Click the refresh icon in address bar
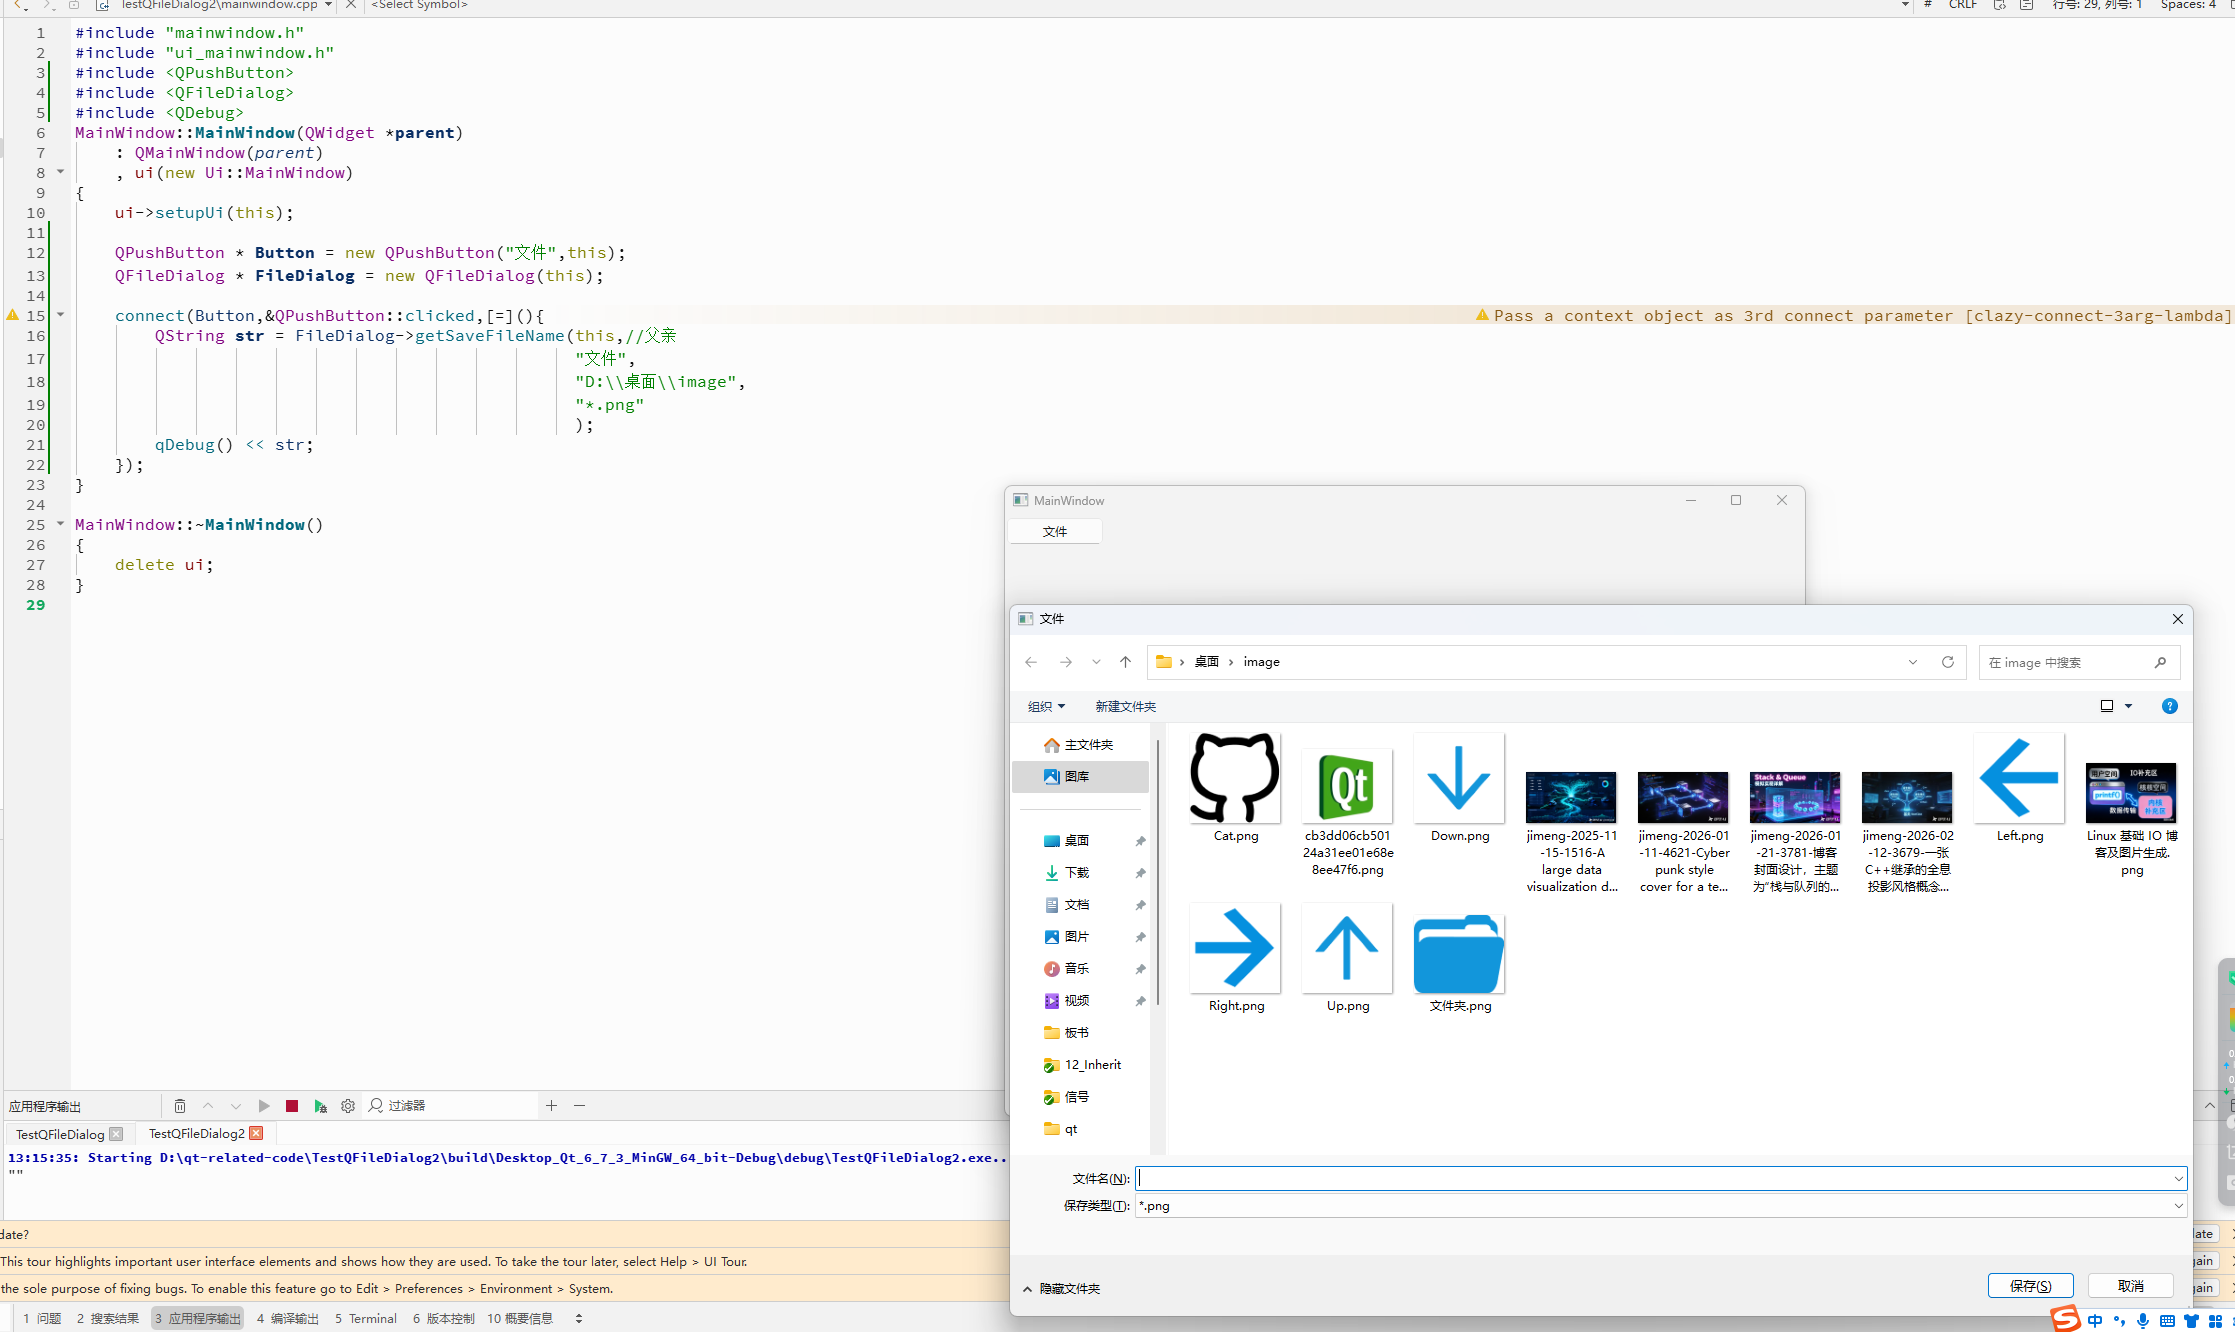Screen dimensions: 2235x1332 1947,662
